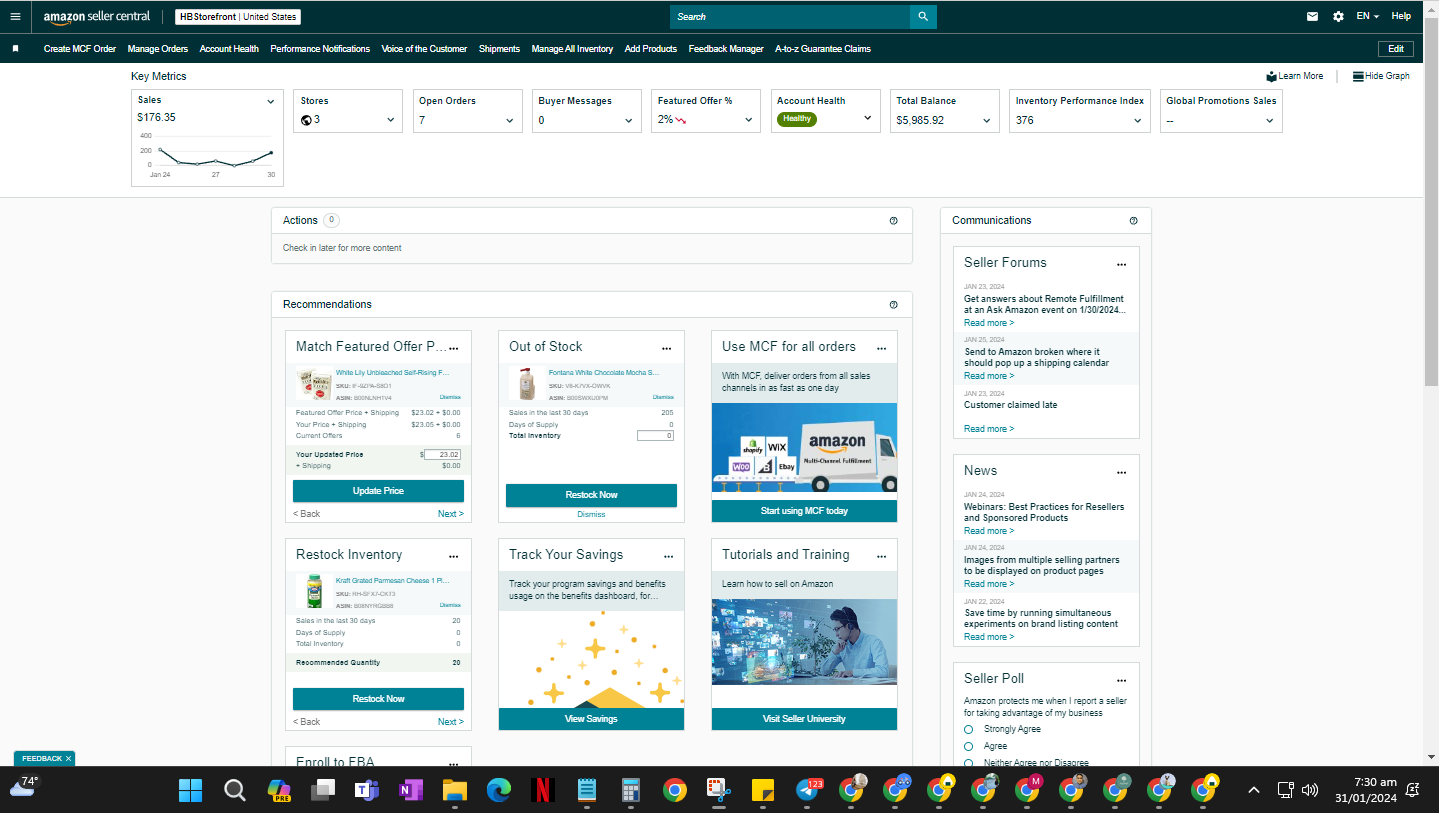Viewport: 1439px width, 813px height.
Task: Expand the Open Orders metric dropdown
Action: click(510, 121)
